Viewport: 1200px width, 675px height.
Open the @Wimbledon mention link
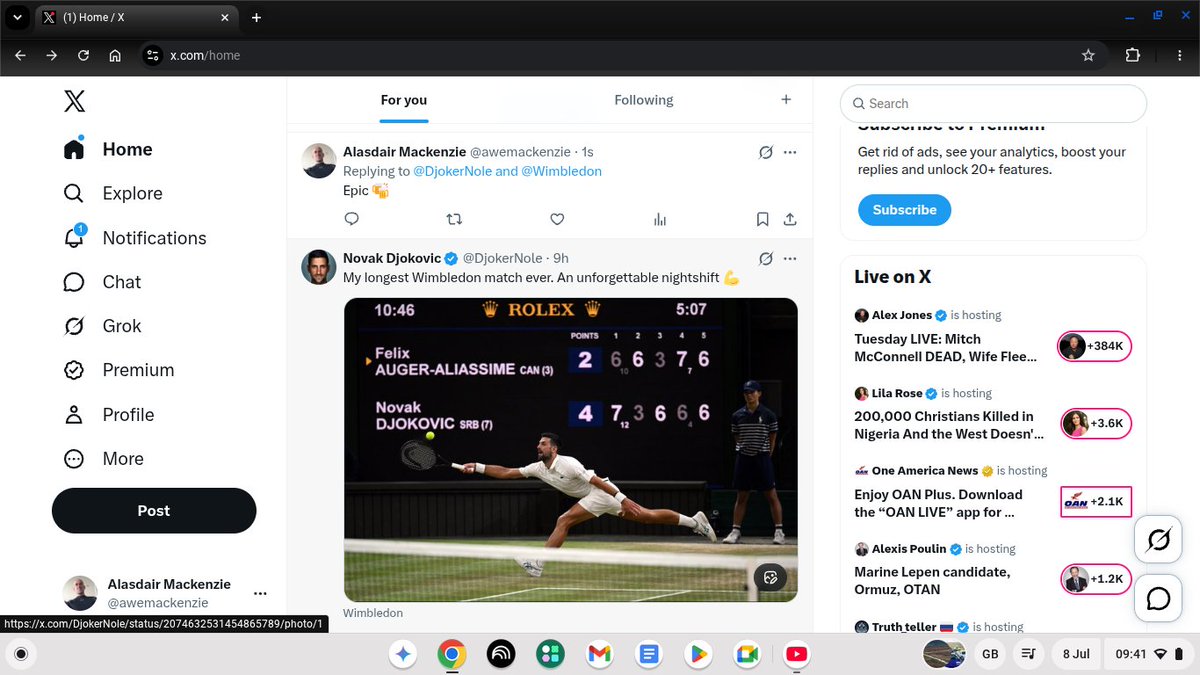561,171
